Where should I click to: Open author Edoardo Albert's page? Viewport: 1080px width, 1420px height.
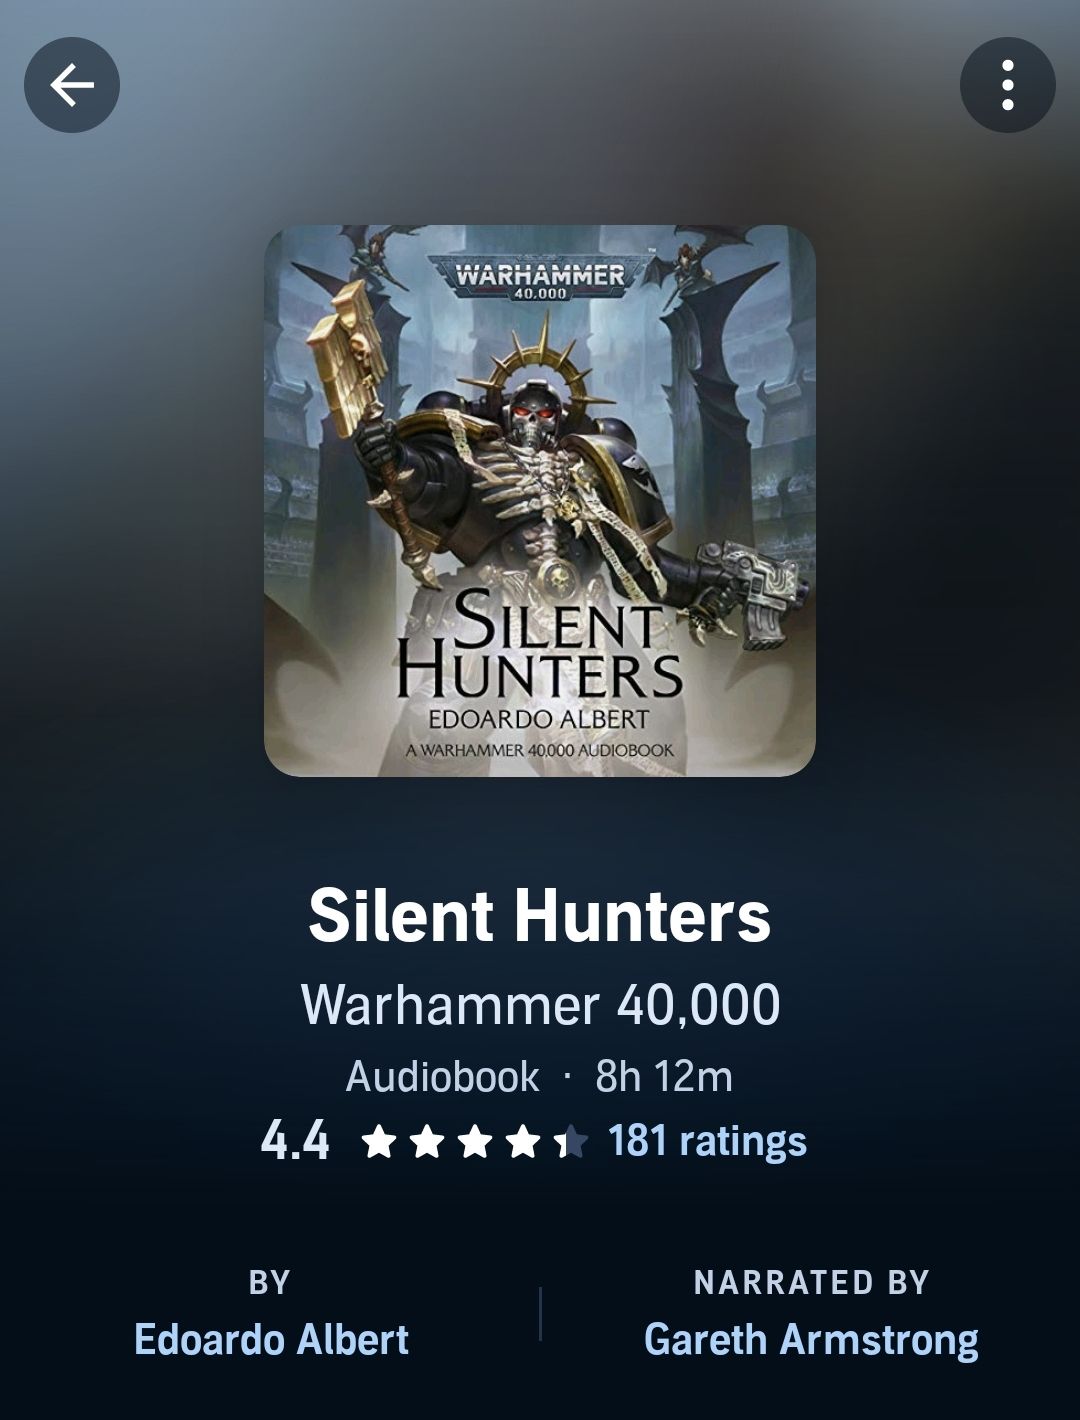tap(271, 1340)
